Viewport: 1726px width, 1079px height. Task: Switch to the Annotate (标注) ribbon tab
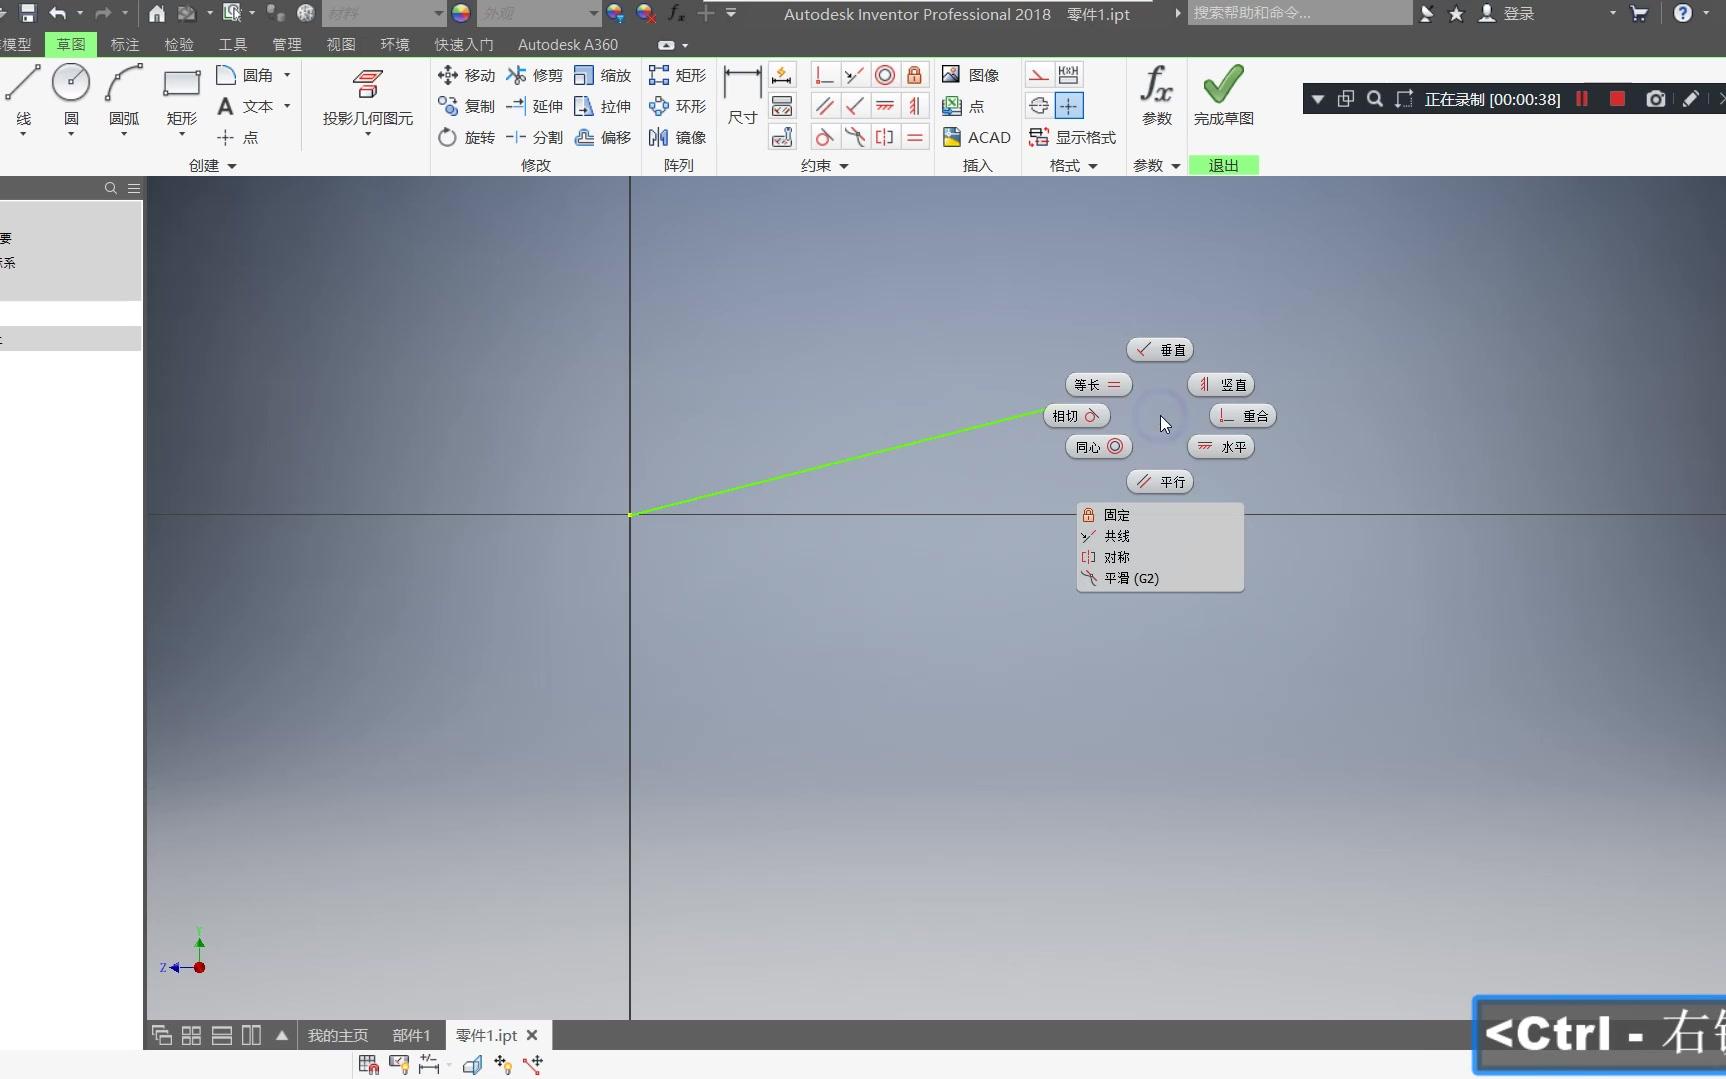tap(125, 45)
